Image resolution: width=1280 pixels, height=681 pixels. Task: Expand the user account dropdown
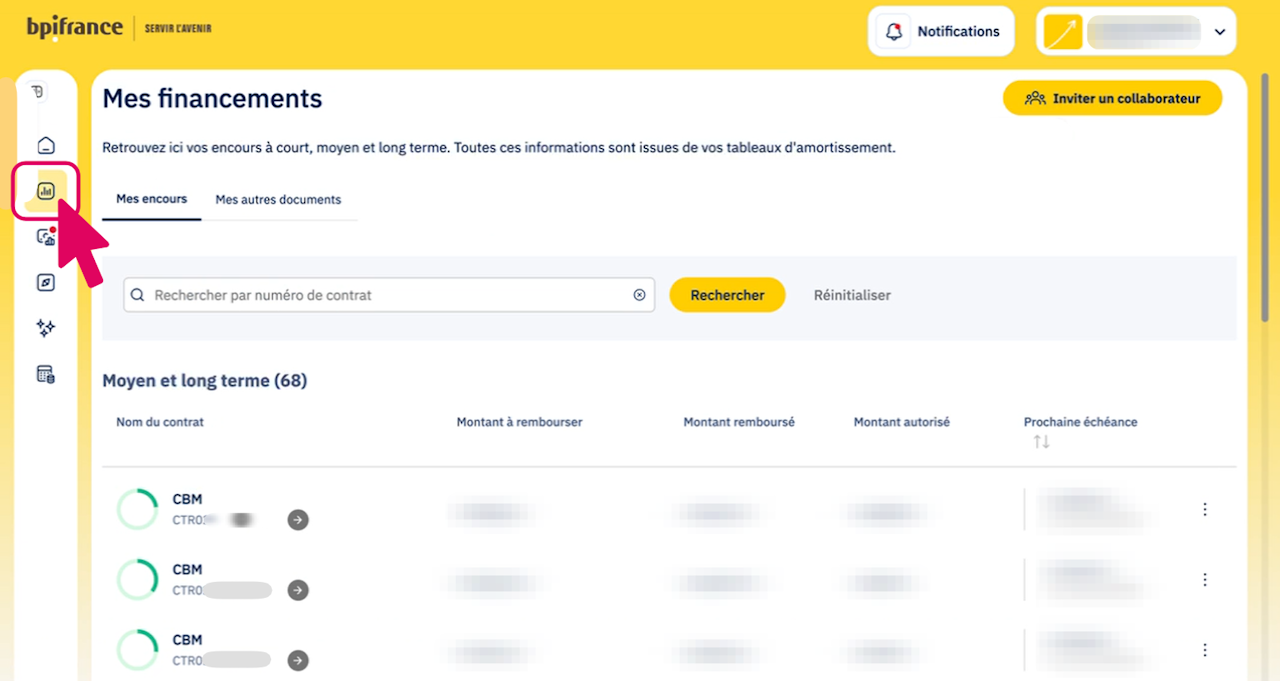pyautogui.click(x=1219, y=32)
